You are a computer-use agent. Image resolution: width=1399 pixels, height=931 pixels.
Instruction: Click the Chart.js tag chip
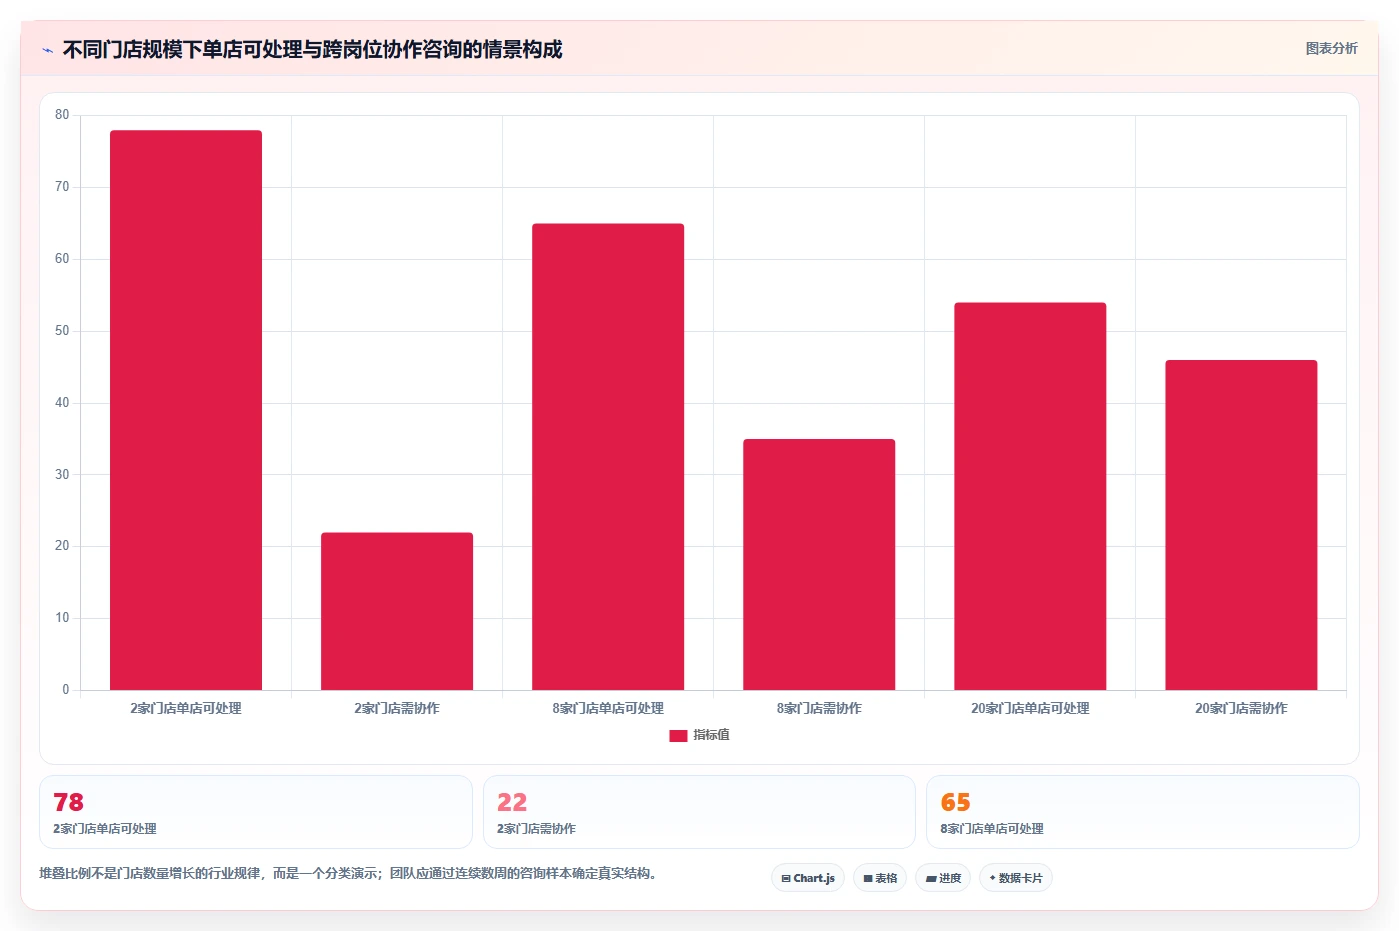tap(808, 878)
